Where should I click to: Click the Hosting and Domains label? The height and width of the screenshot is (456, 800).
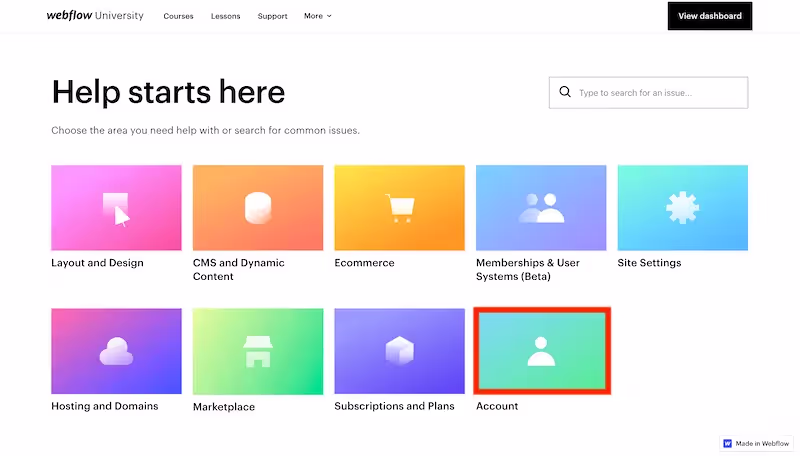click(105, 406)
